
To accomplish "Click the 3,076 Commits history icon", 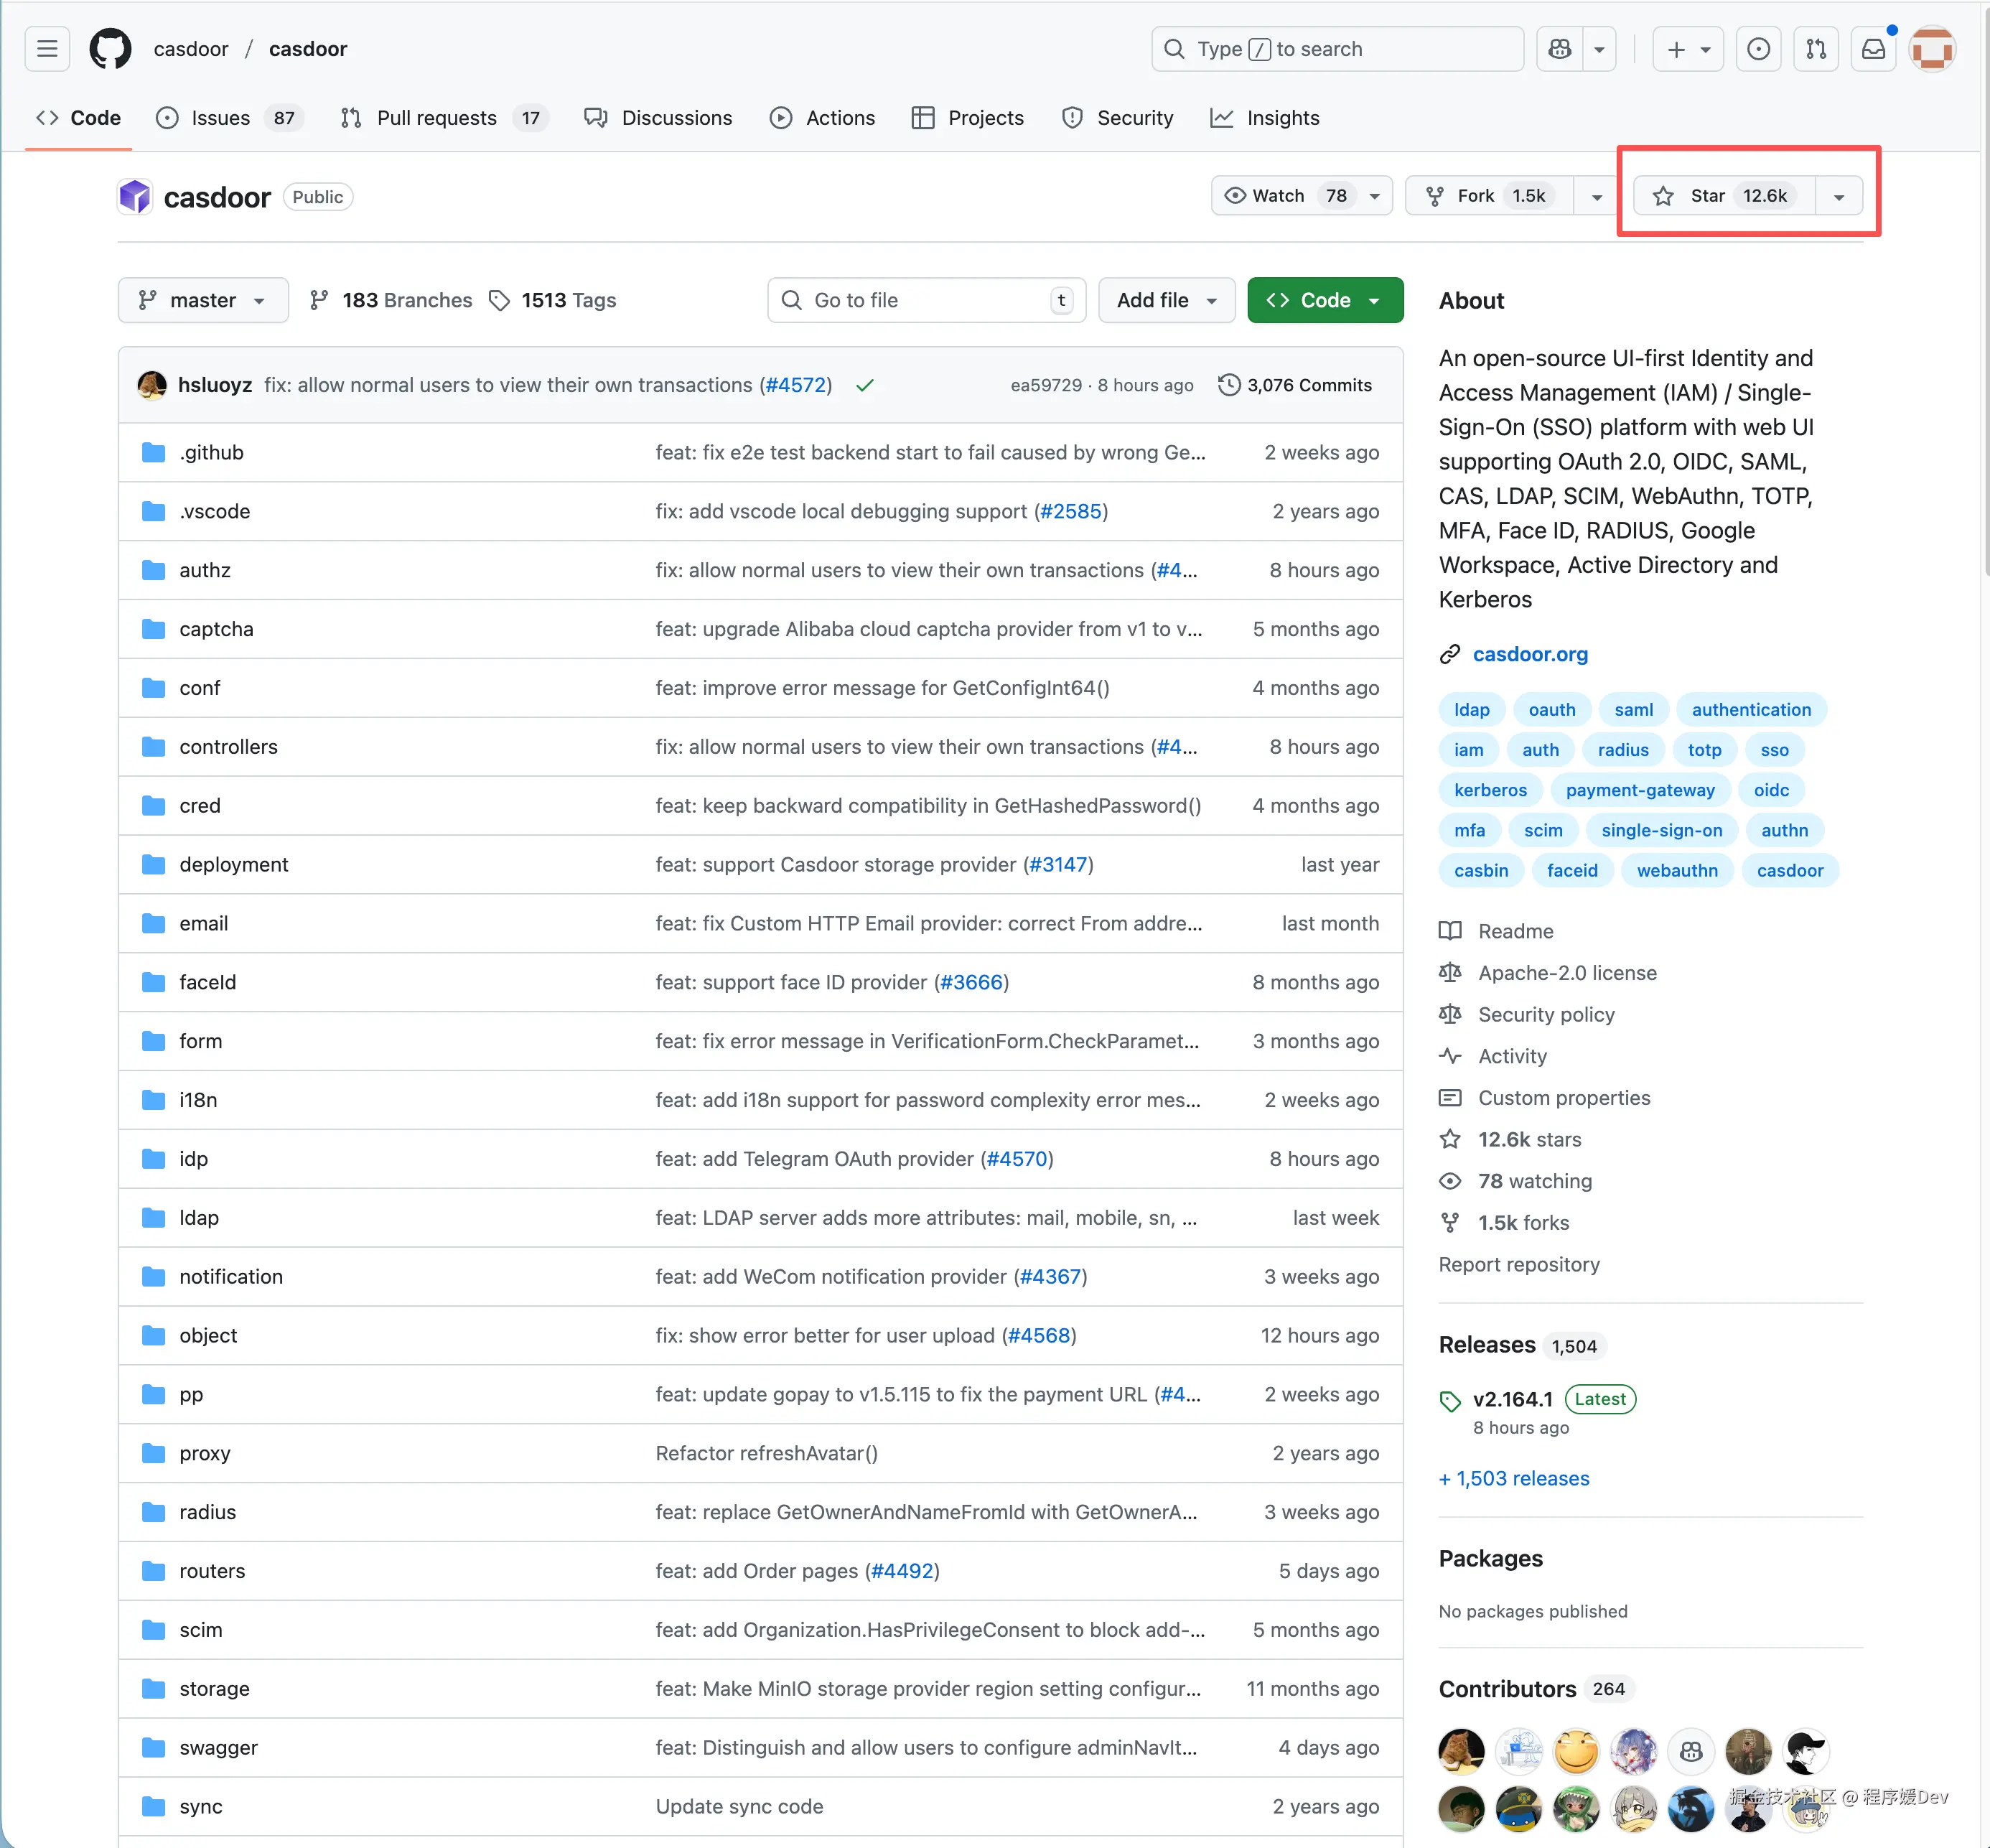I will click(x=1229, y=385).
